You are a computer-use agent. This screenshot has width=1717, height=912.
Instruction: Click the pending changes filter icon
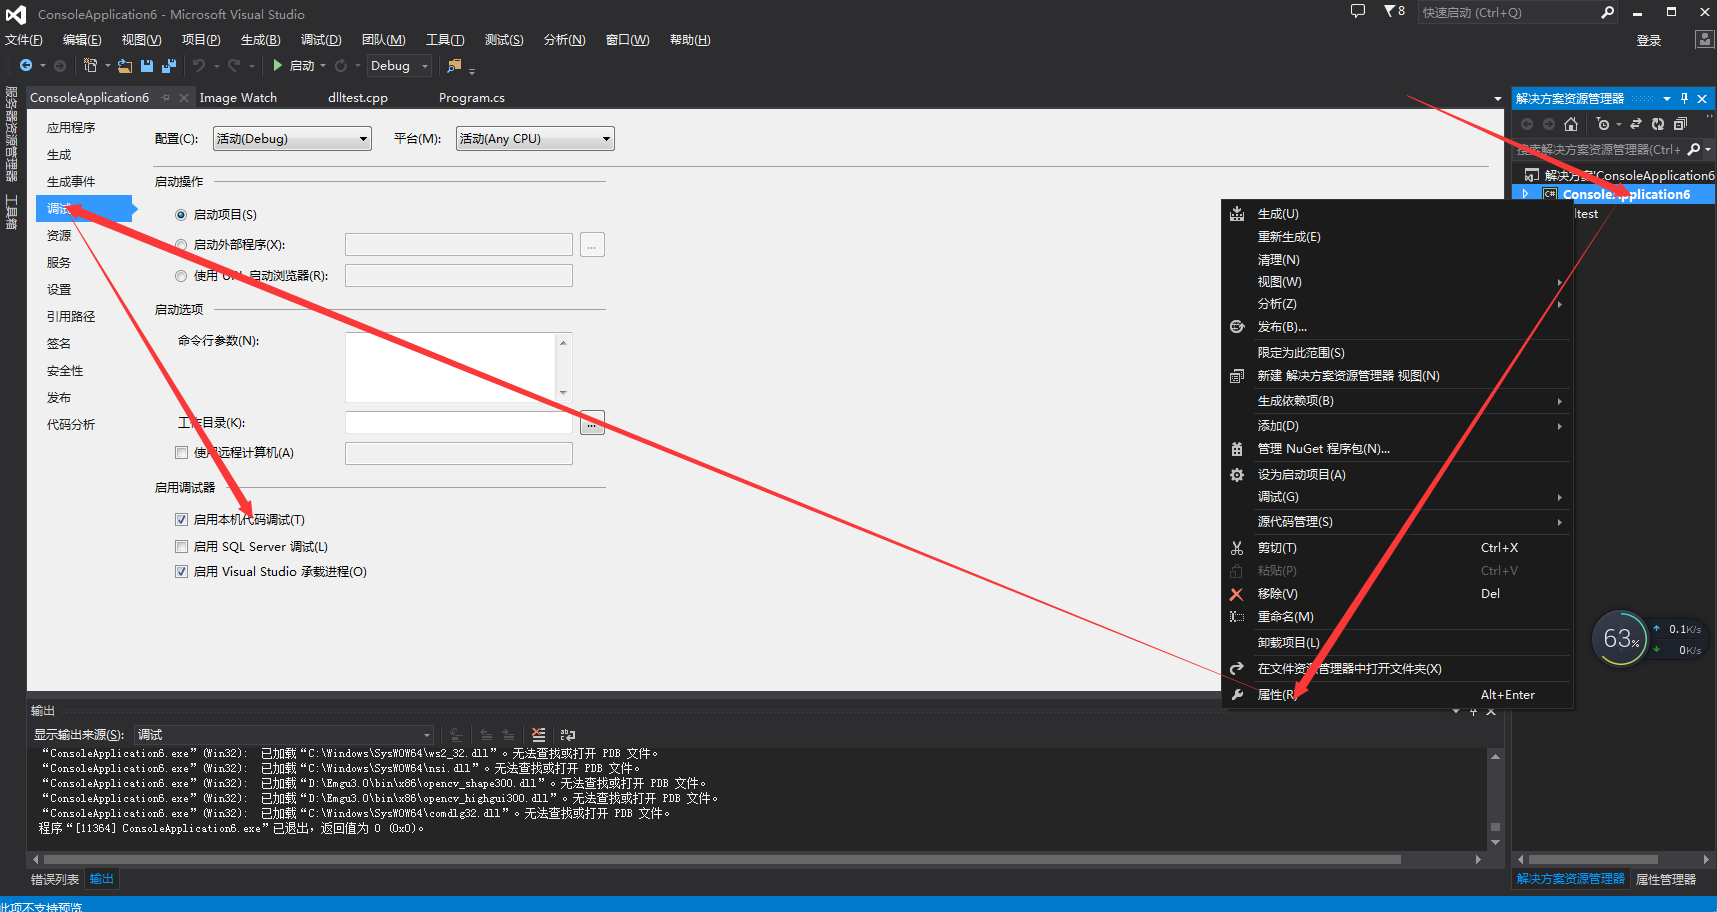click(x=1603, y=124)
